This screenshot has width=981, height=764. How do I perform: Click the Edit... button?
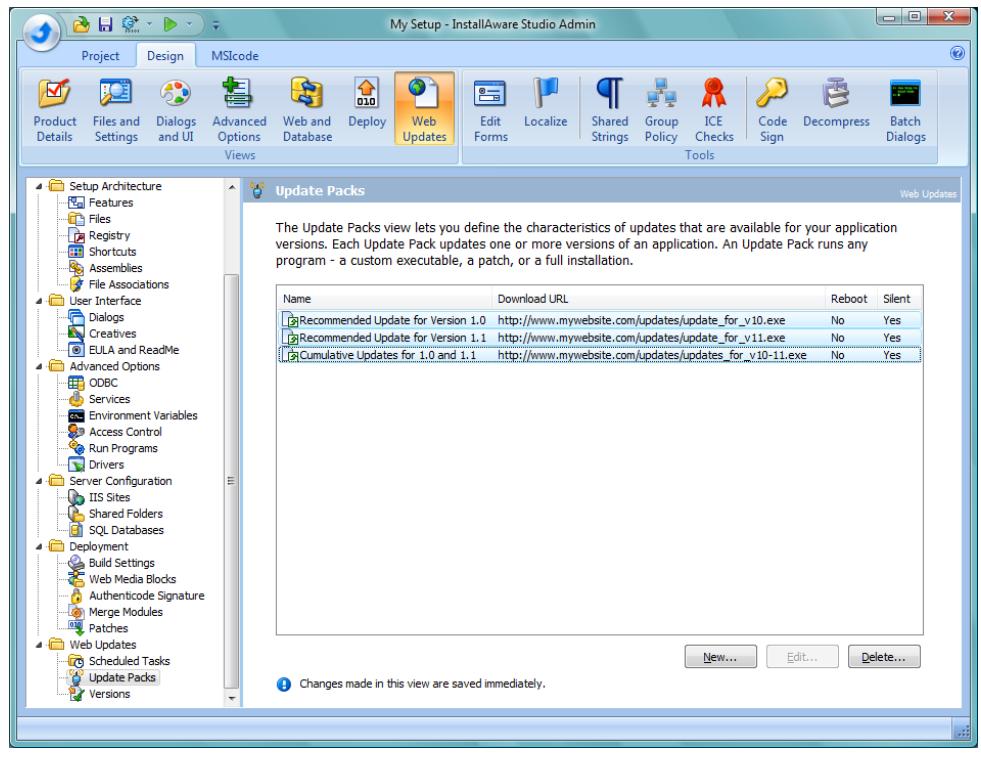(x=802, y=657)
